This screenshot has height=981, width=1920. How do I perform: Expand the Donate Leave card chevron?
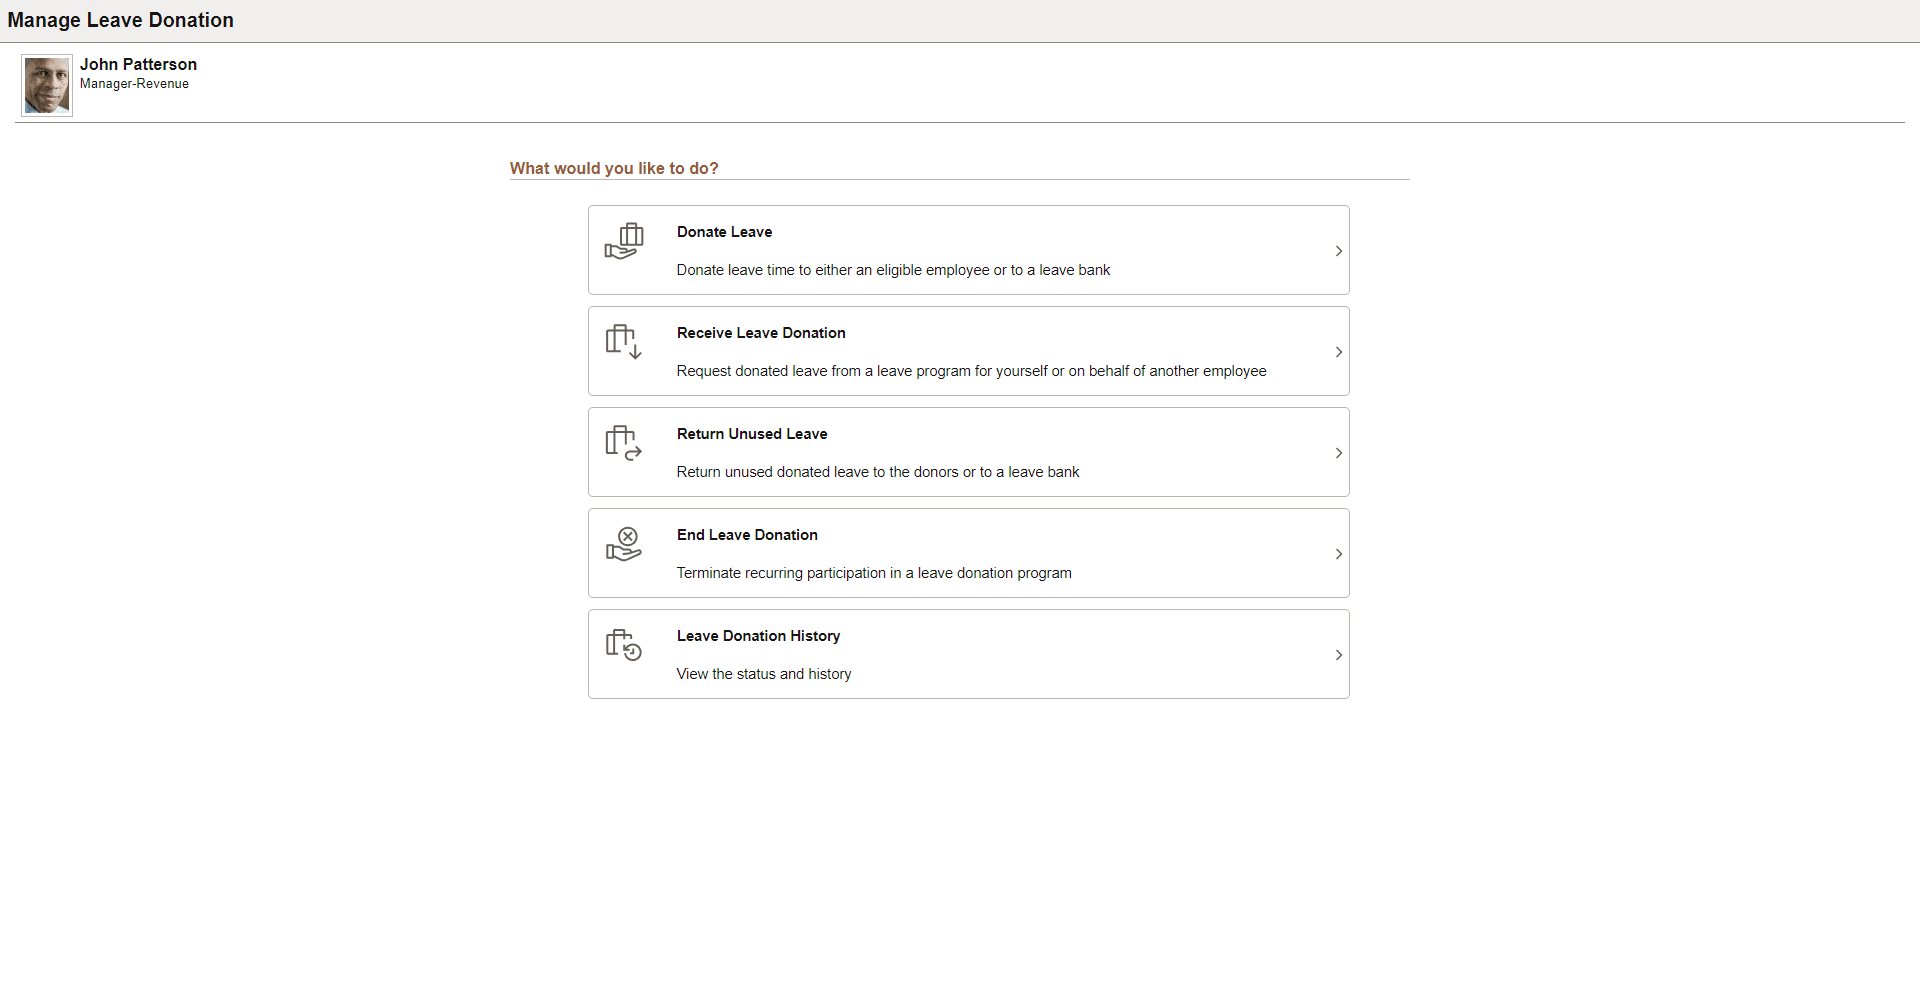coord(1339,250)
